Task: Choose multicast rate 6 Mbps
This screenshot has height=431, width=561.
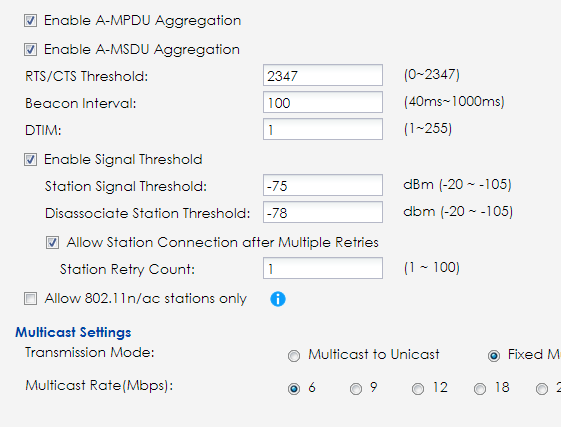Action: pyautogui.click(x=294, y=389)
